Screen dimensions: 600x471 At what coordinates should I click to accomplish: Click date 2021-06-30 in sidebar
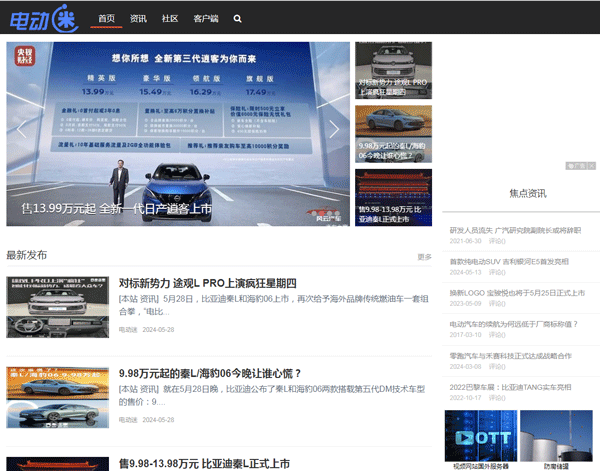pos(465,241)
